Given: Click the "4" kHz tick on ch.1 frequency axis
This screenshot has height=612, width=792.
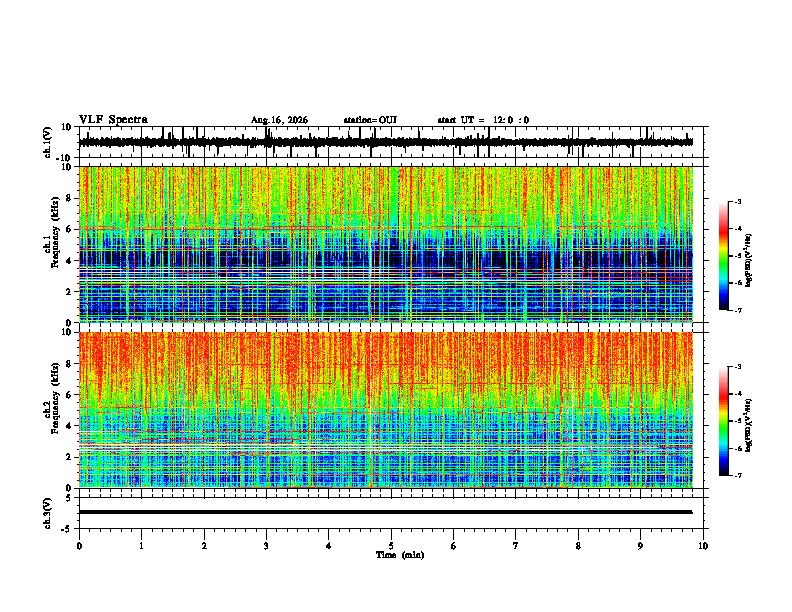Looking at the screenshot, I should pos(69,261).
